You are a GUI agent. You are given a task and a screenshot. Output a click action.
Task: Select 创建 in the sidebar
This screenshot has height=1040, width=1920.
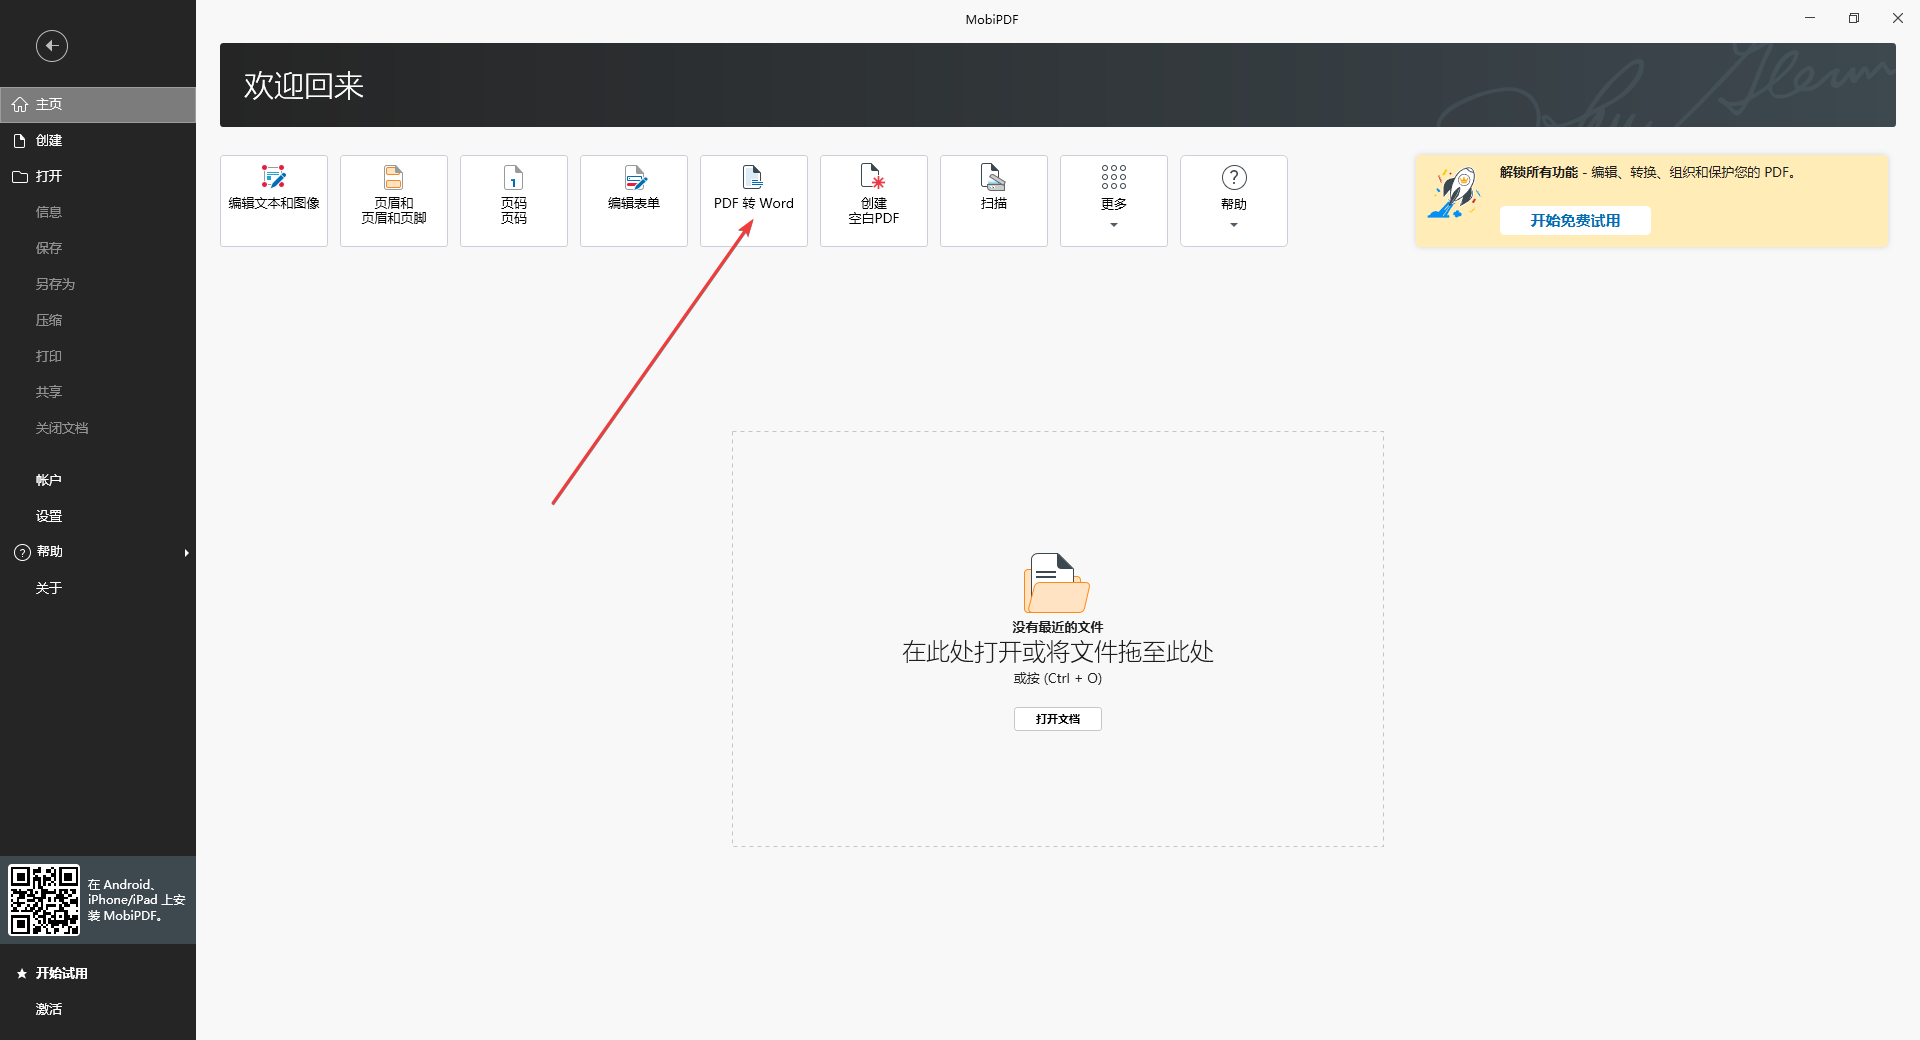point(49,140)
